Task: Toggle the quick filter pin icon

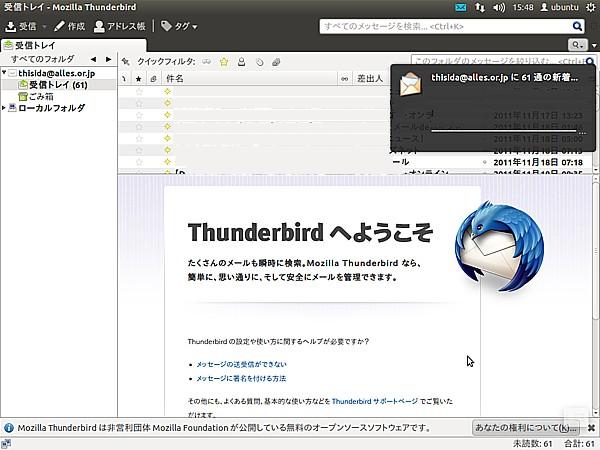Action: pos(126,62)
